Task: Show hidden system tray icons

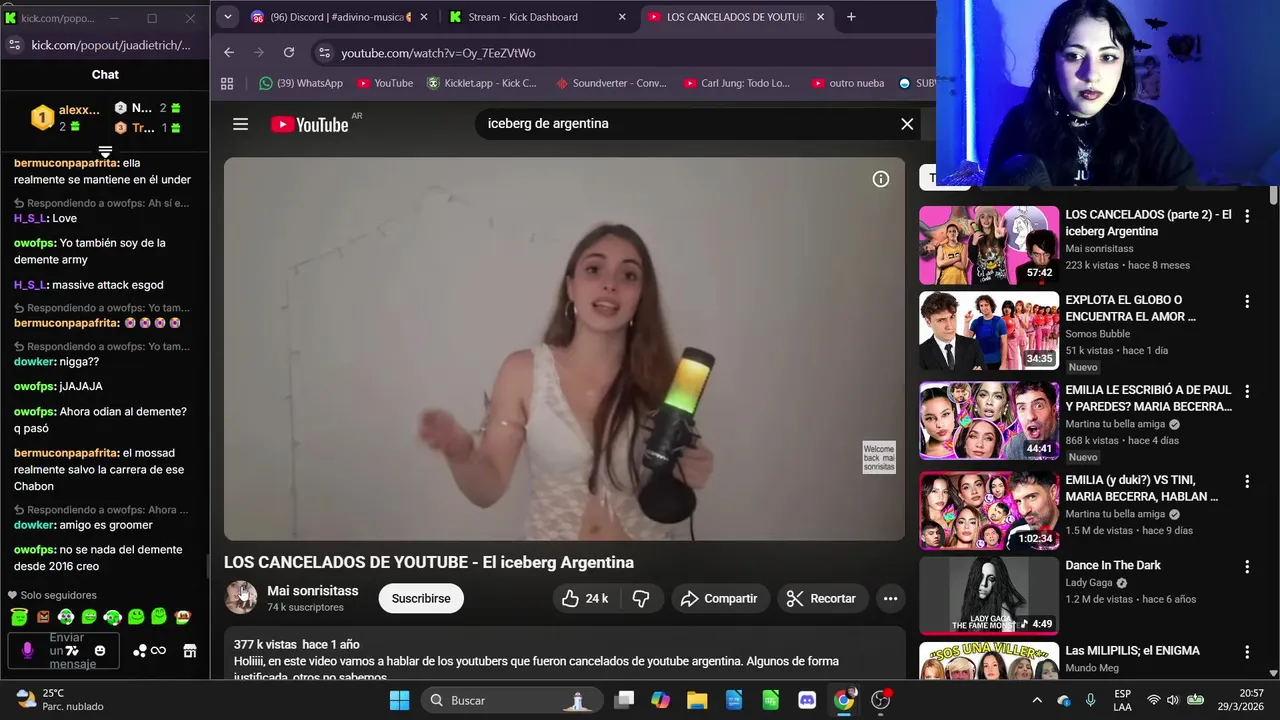Action: click(1037, 700)
